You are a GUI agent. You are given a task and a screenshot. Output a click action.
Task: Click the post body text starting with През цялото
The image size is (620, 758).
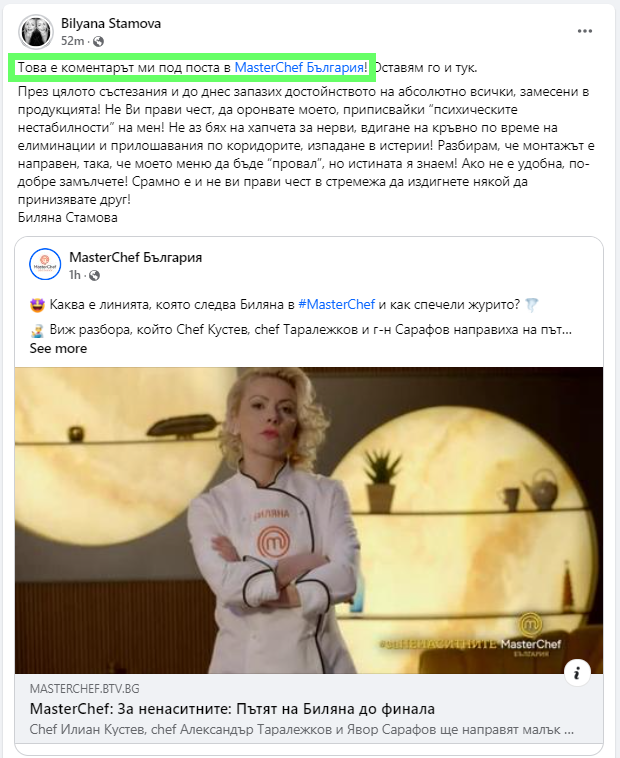(x=306, y=146)
